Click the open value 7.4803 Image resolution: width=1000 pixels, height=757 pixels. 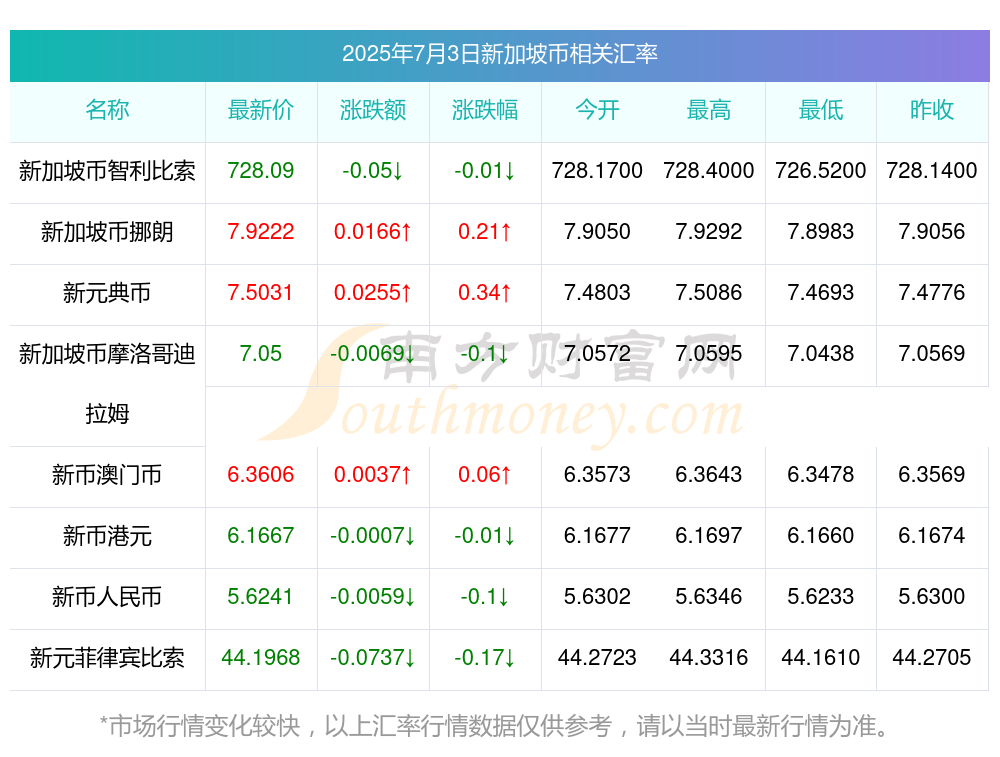(597, 293)
